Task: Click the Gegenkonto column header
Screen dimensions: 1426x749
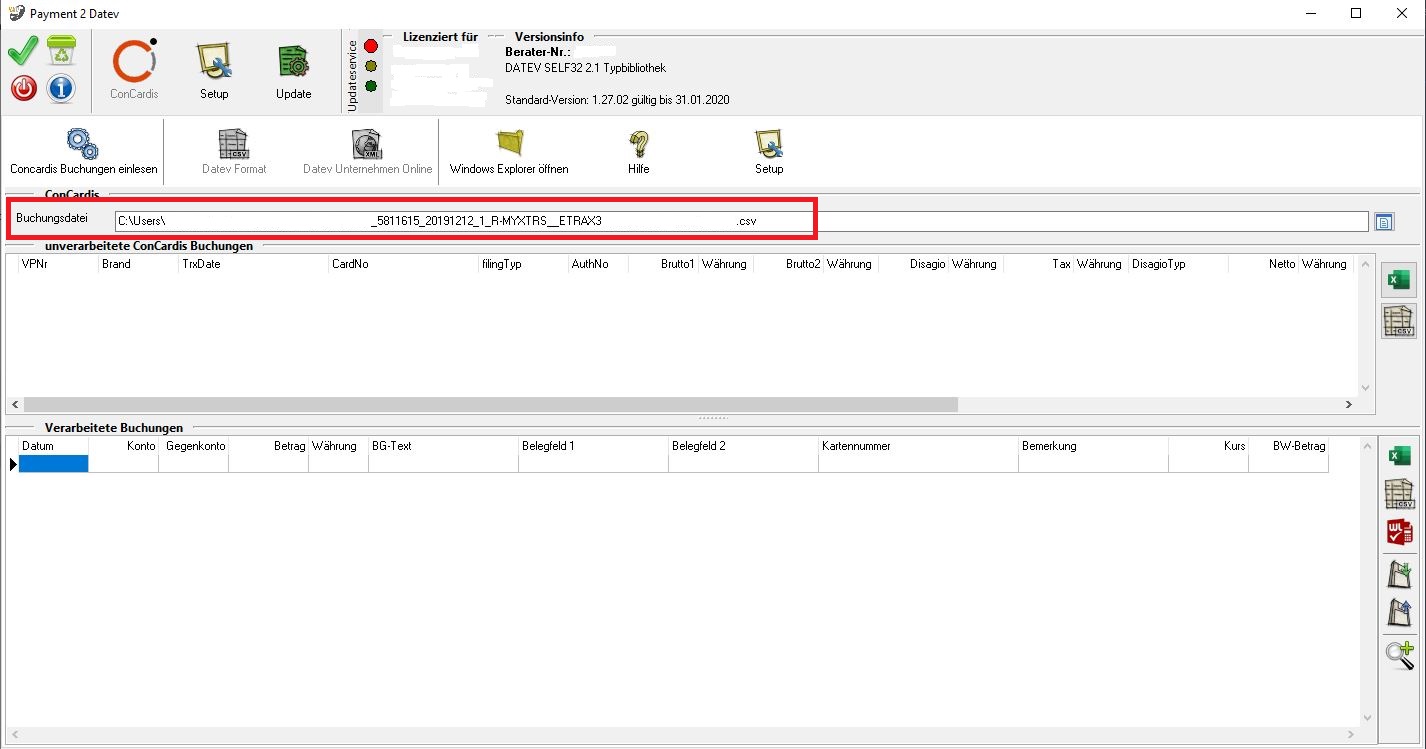Action: [193, 446]
